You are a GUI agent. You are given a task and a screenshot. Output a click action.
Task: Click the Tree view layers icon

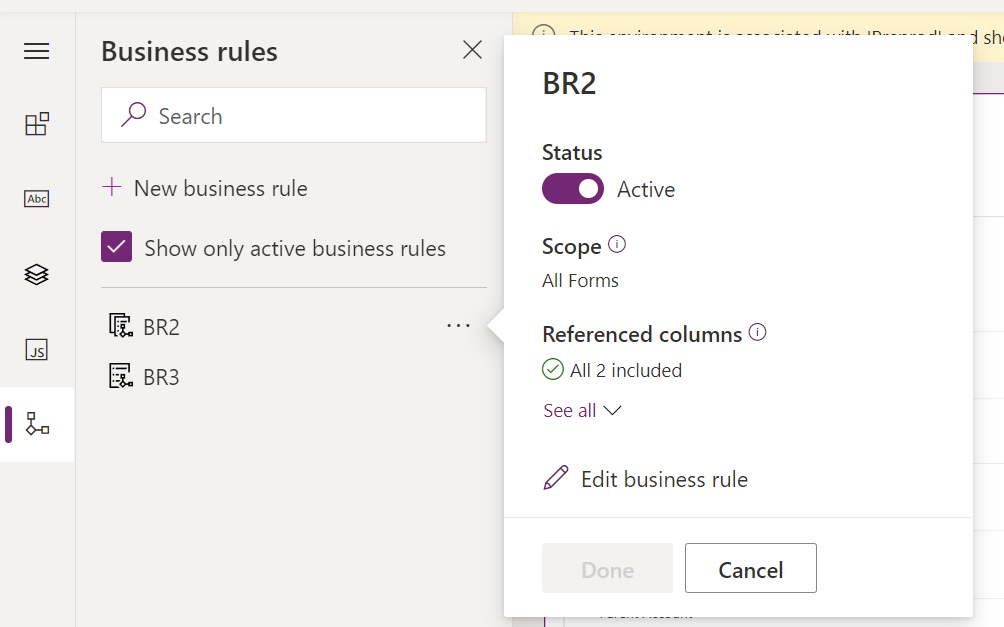[x=36, y=274]
